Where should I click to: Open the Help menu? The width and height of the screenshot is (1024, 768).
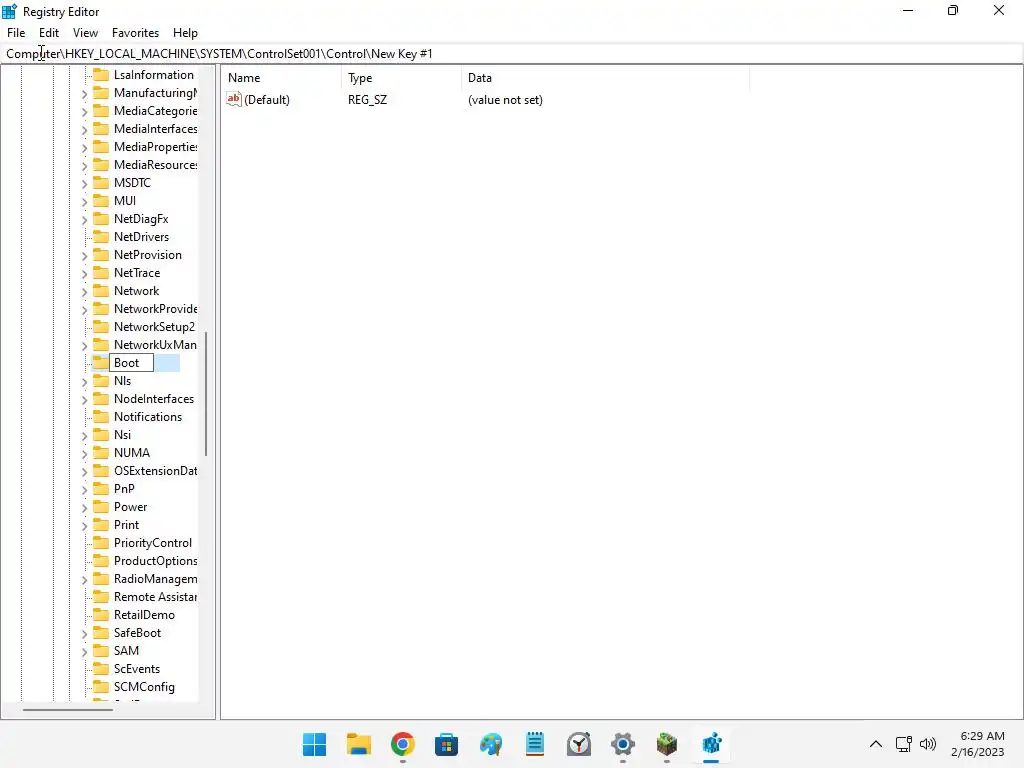click(x=185, y=33)
